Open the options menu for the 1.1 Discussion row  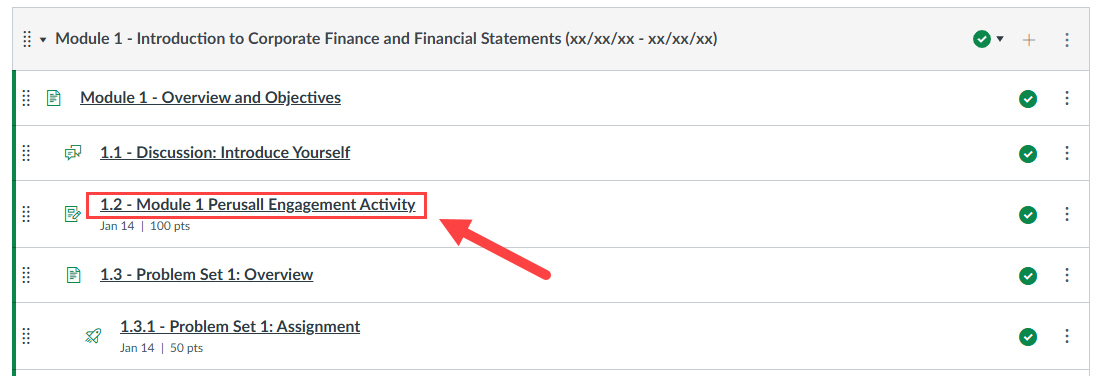[1067, 153]
